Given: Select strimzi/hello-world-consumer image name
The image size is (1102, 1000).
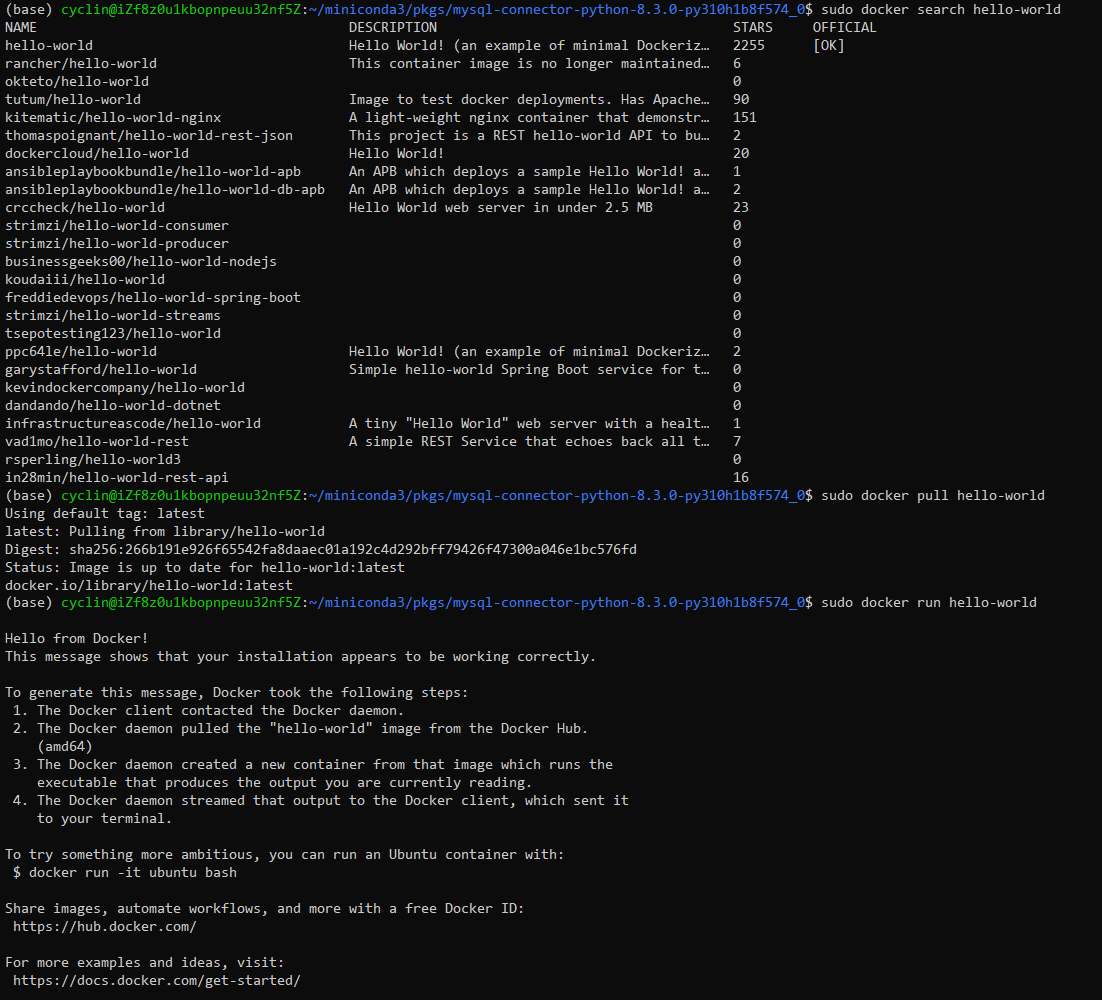Looking at the screenshot, I should click(117, 226).
